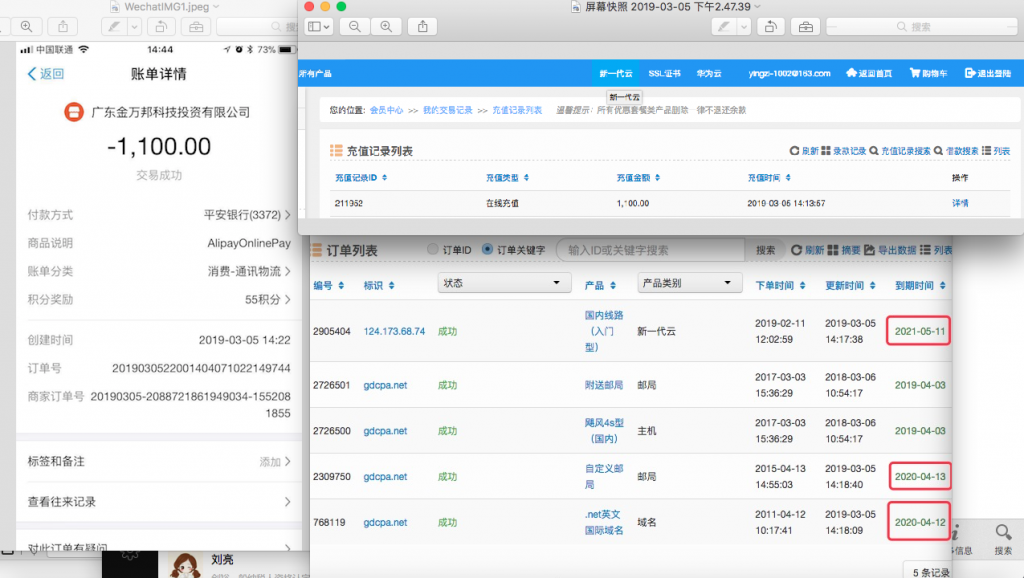
Task: Click the 新一代云 navigation tab
Action: point(619,73)
